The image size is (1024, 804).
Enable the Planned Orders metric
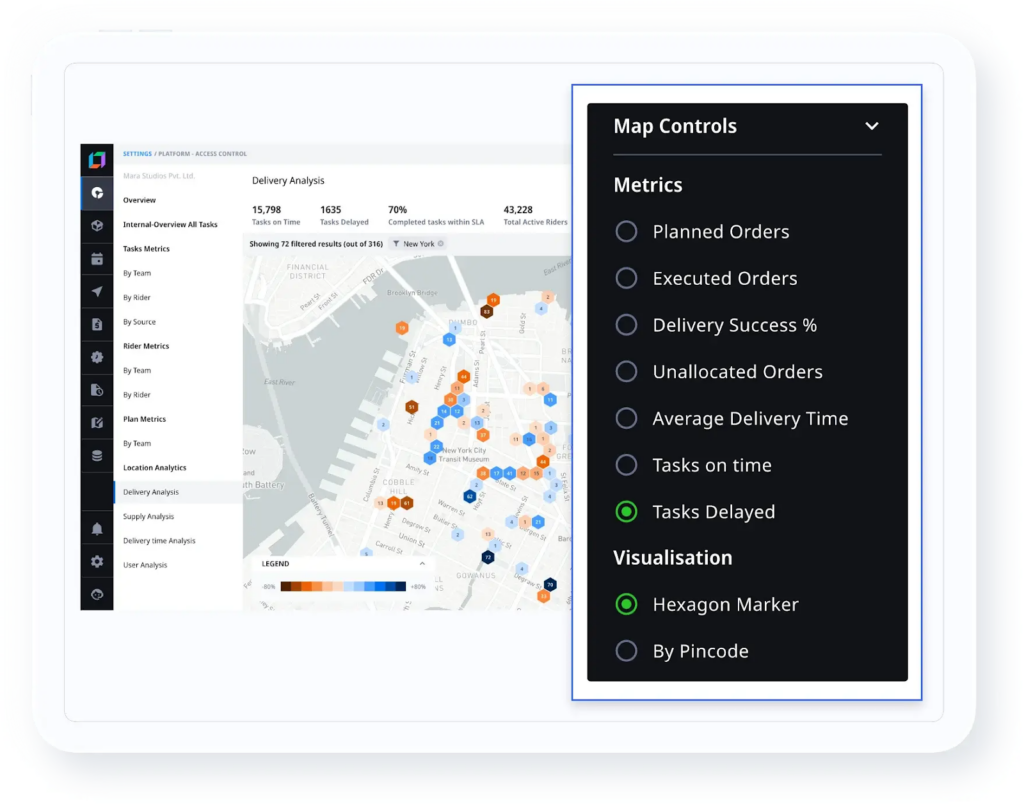pos(626,231)
